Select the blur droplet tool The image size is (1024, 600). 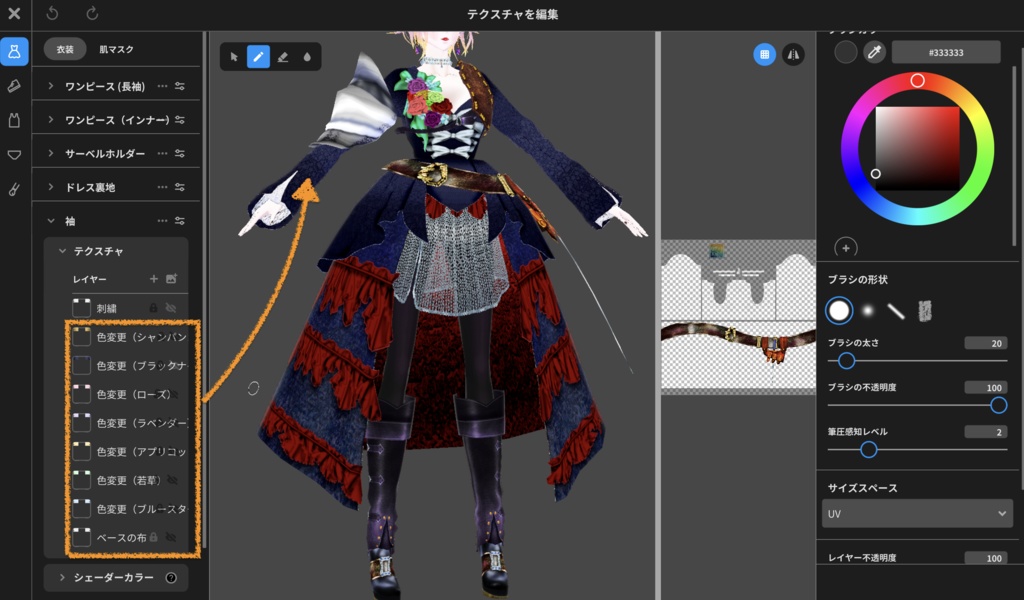click(308, 57)
